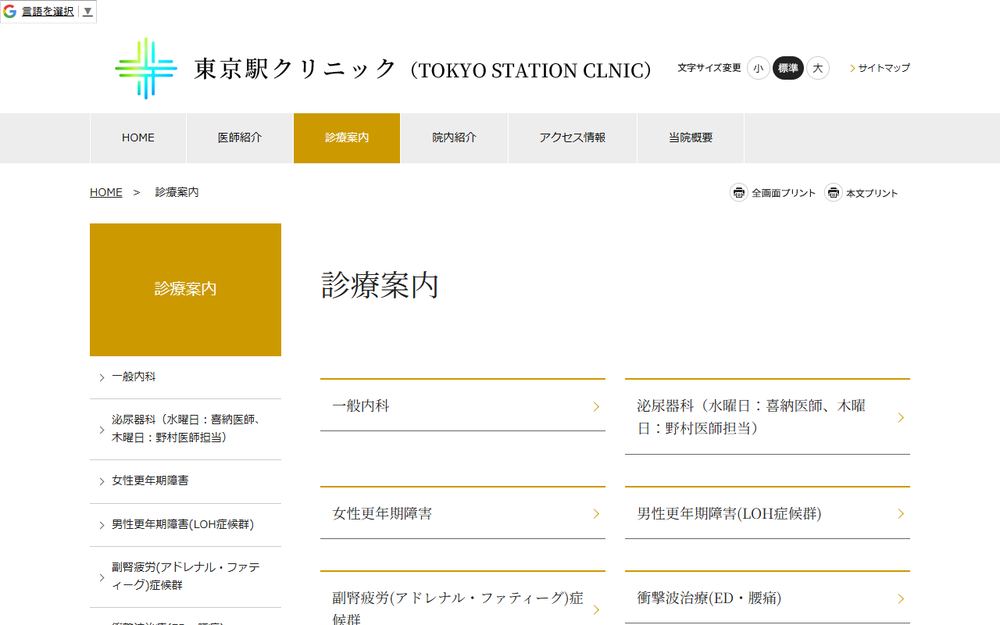Click the gold 診療案内 sidebar header
The width and height of the screenshot is (1000, 625).
(186, 290)
